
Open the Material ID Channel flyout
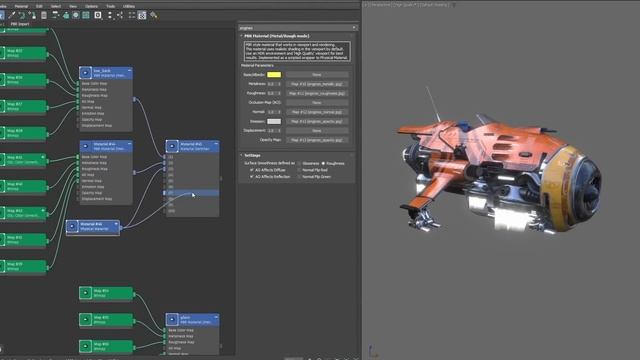coord(98,16)
